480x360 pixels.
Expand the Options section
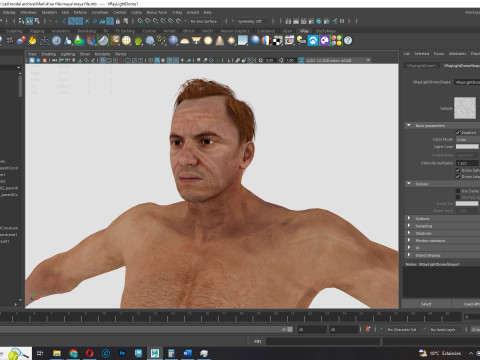coord(409,218)
